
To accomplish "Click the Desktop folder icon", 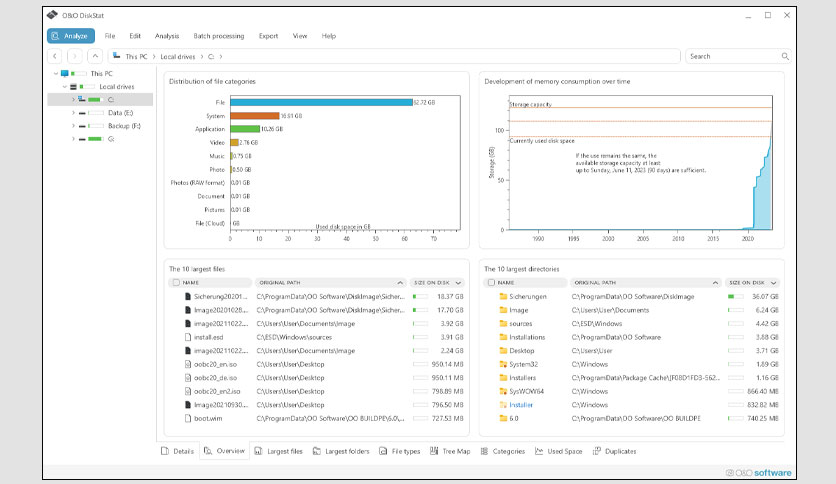I will pos(503,351).
